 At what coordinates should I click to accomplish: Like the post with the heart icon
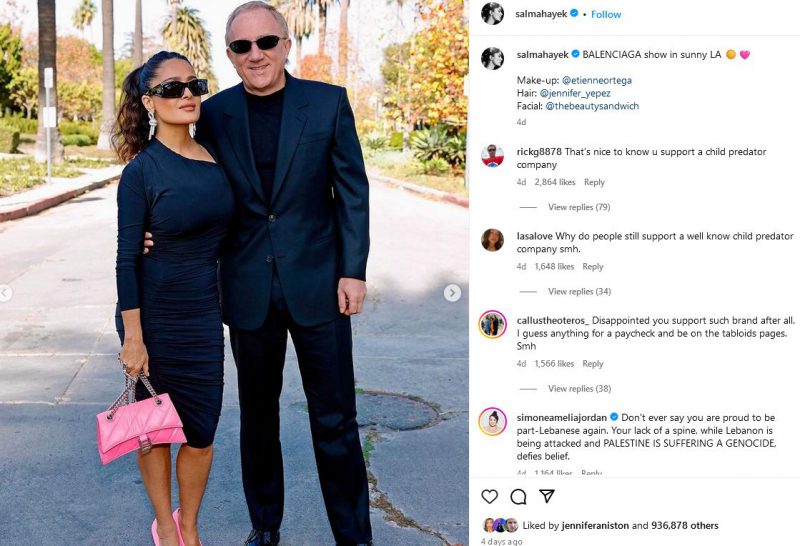click(490, 497)
